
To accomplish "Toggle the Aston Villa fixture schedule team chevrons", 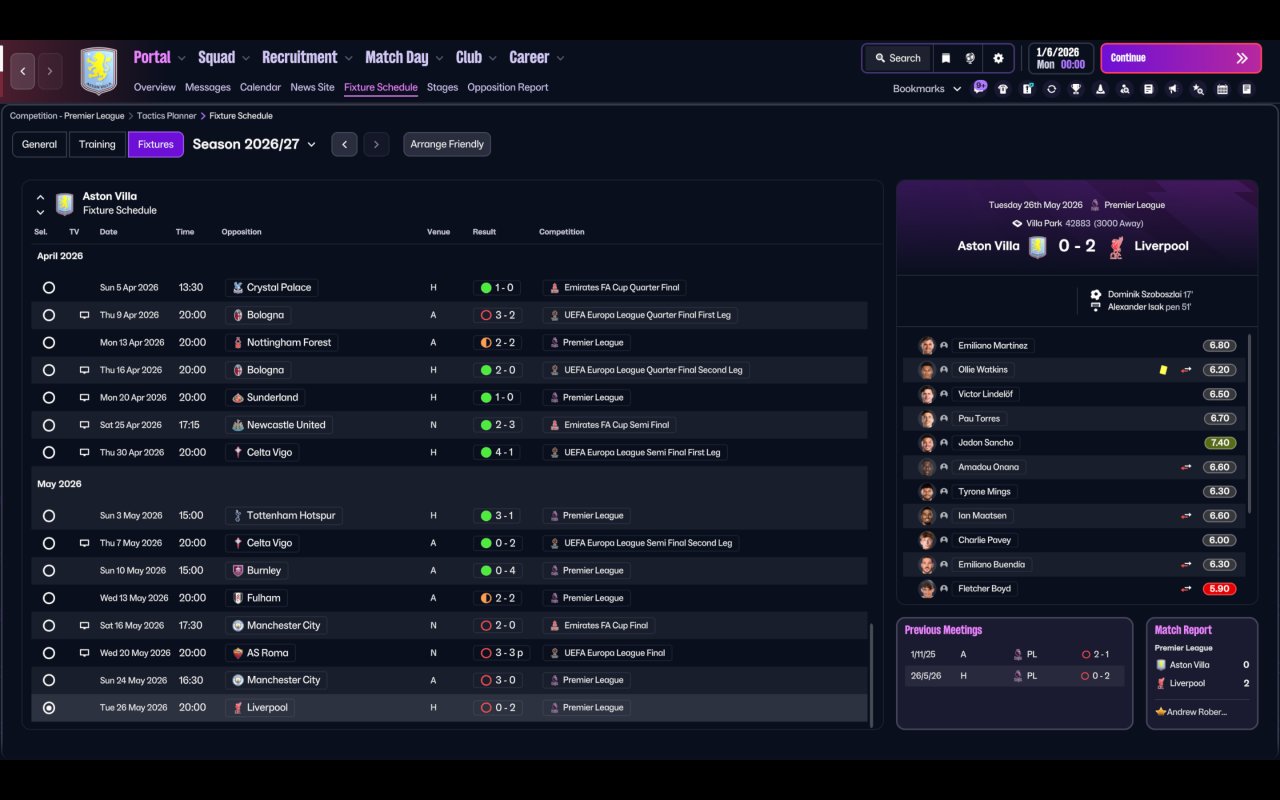I will tap(40, 204).
